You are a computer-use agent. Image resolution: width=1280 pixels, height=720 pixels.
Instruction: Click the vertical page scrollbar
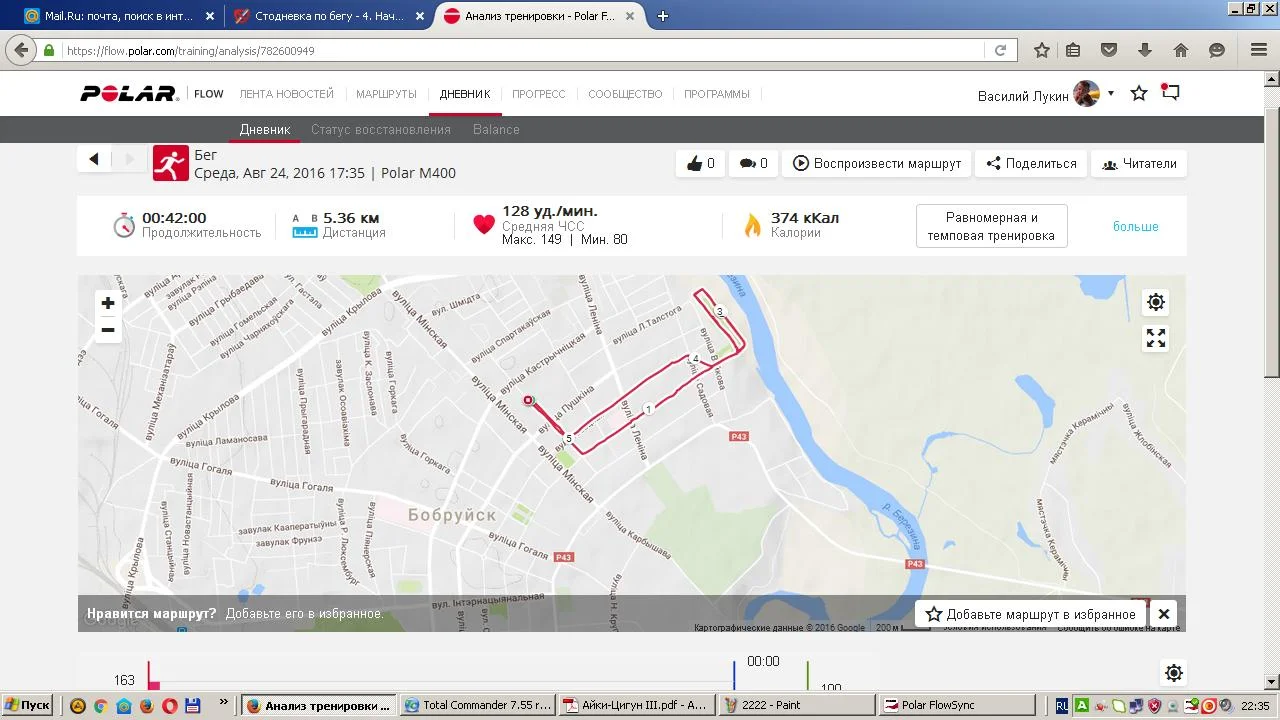[1271, 380]
